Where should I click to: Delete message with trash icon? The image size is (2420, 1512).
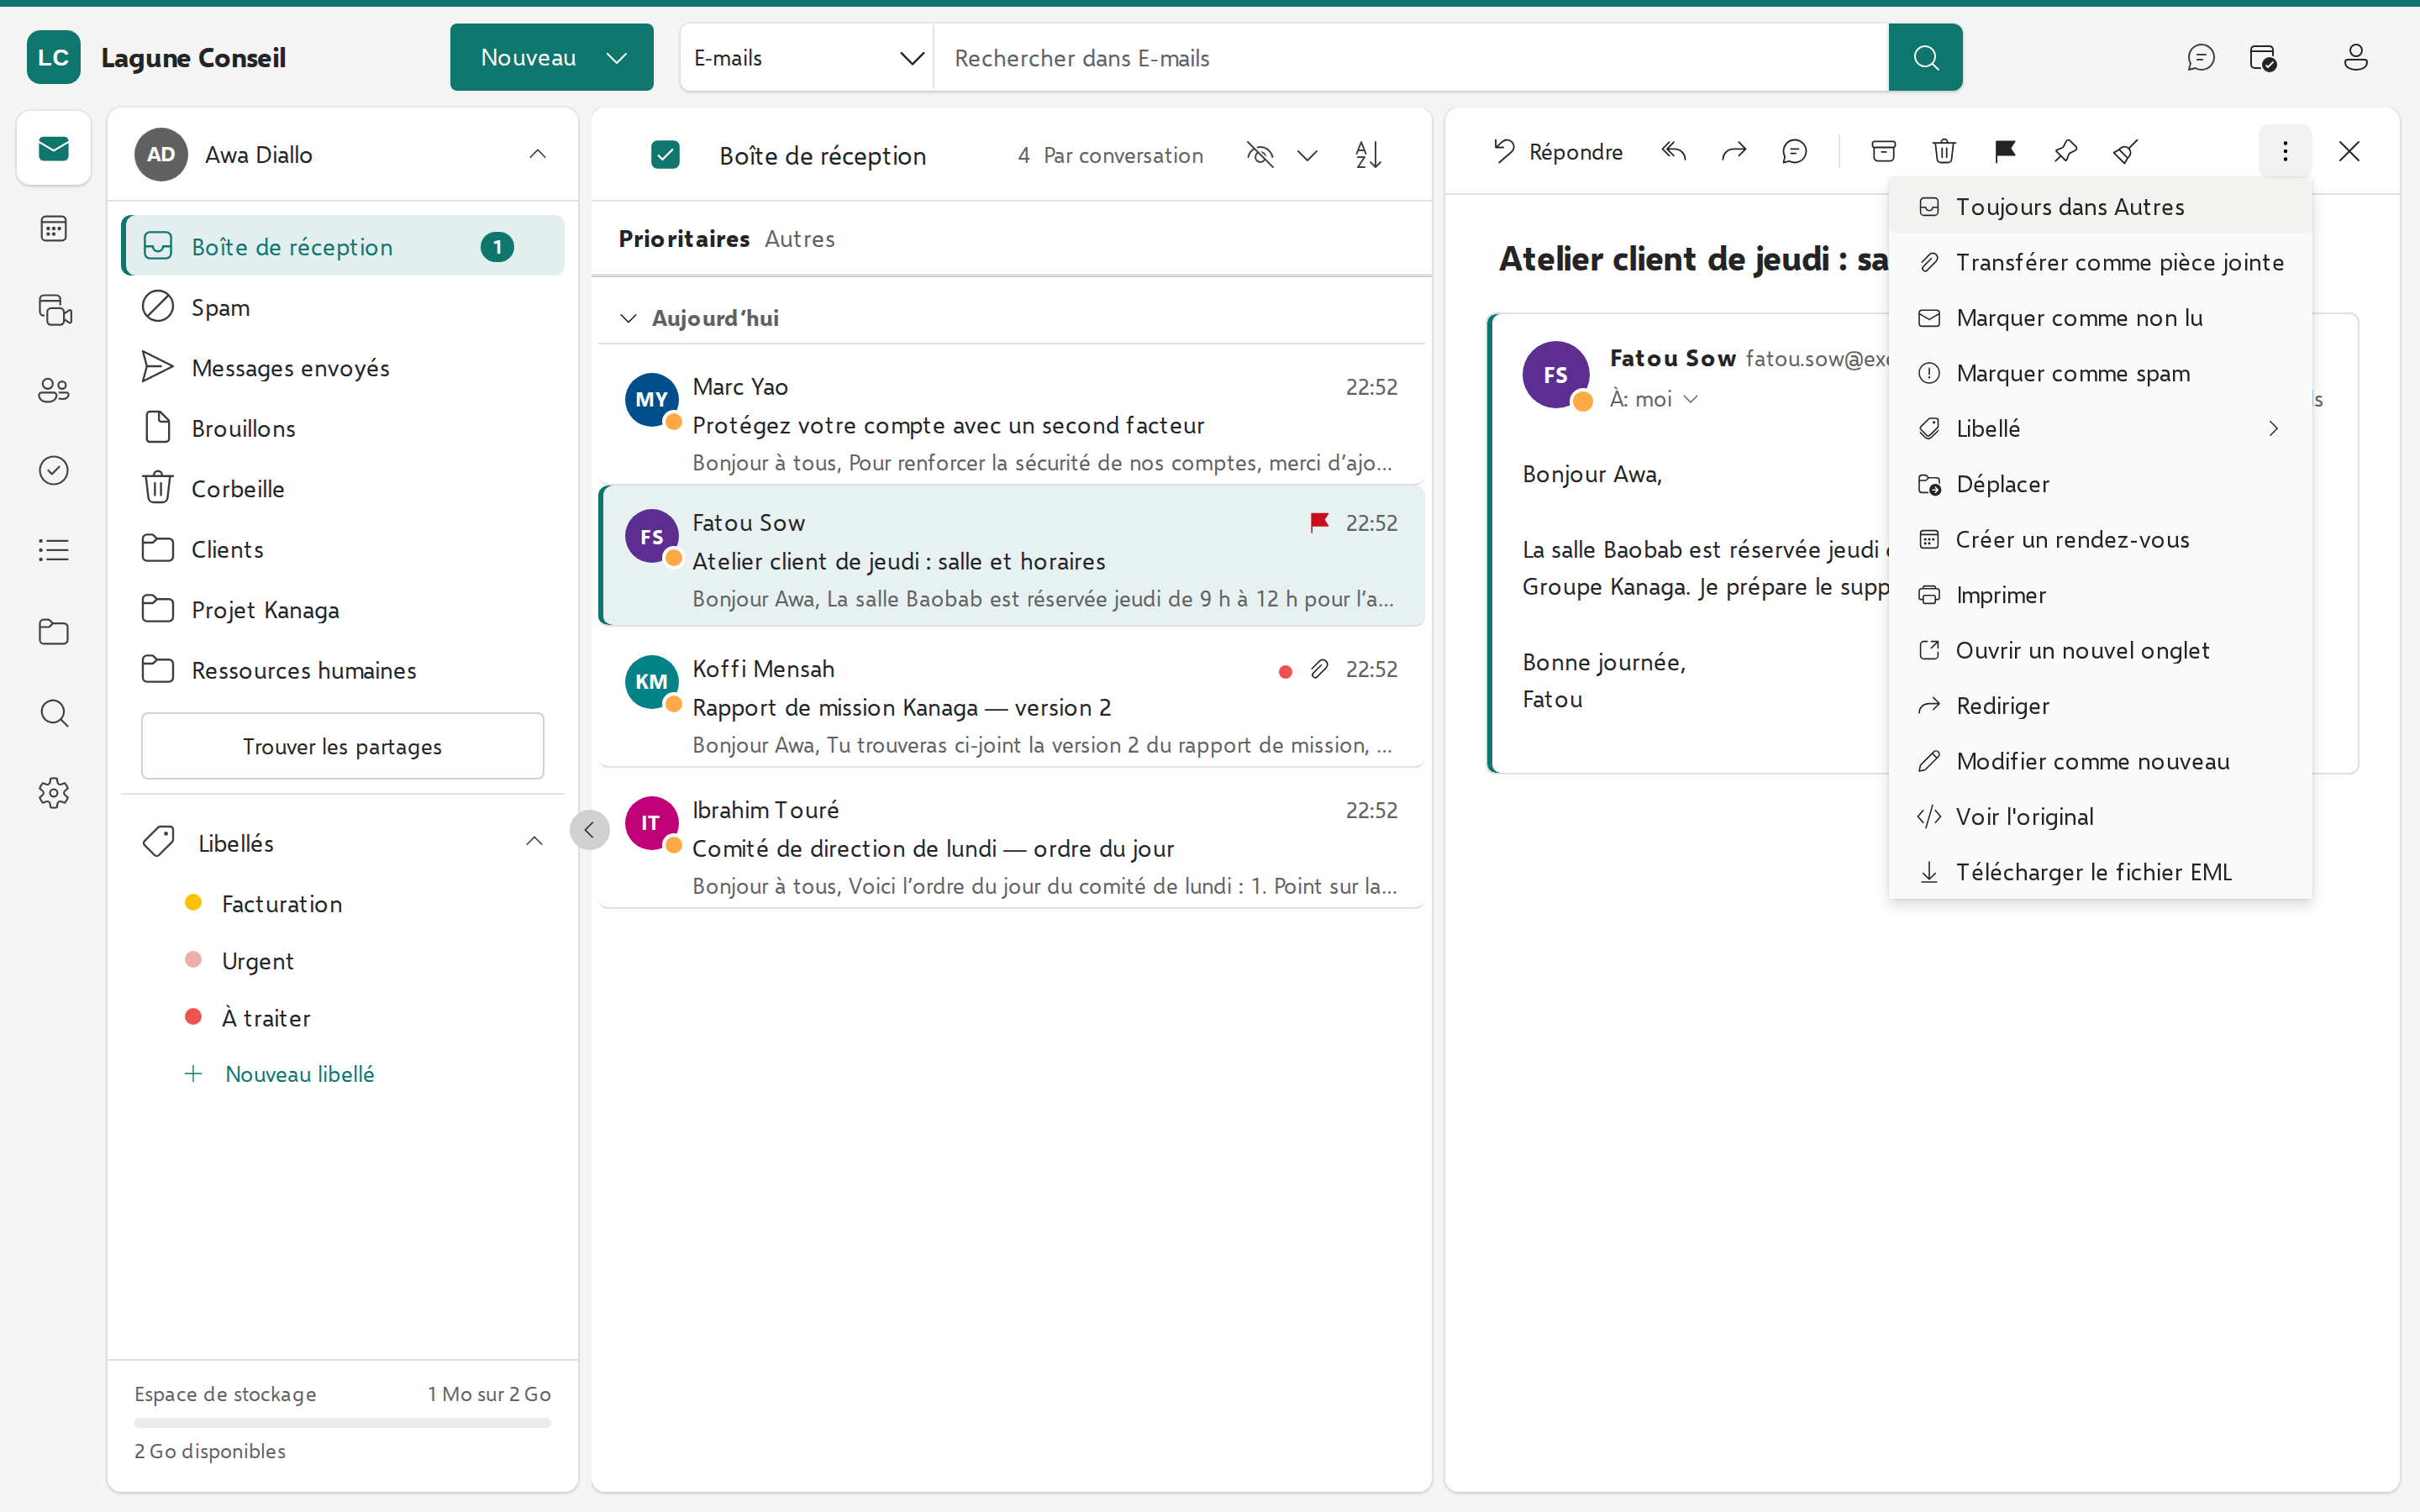tap(1944, 151)
